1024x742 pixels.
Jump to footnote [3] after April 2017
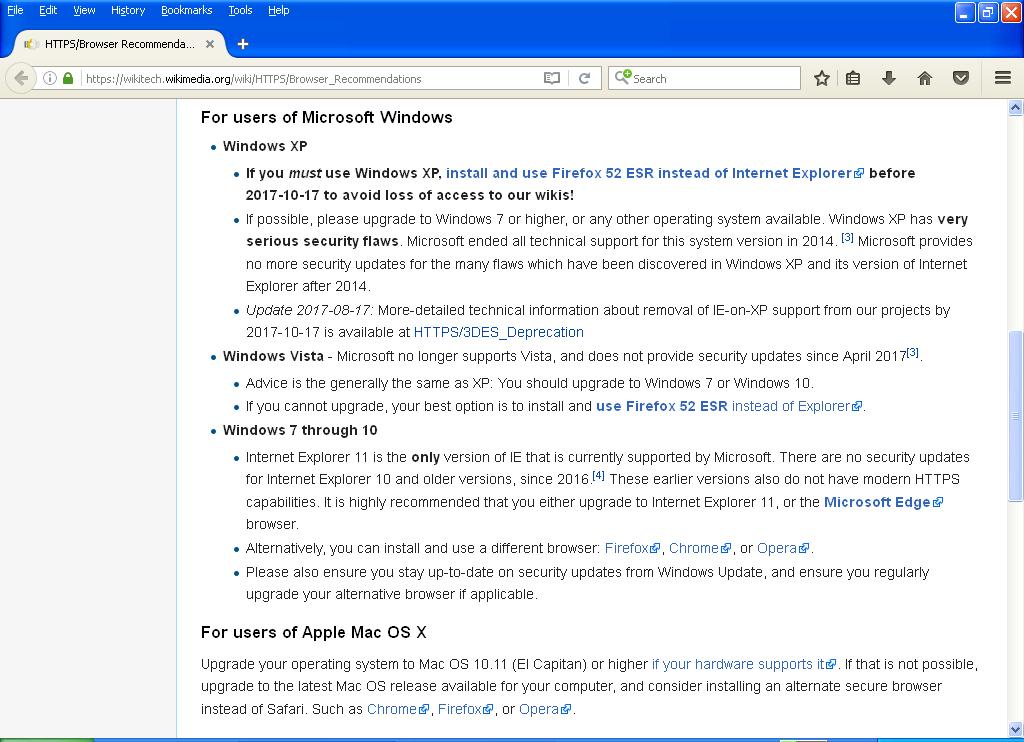912,353
